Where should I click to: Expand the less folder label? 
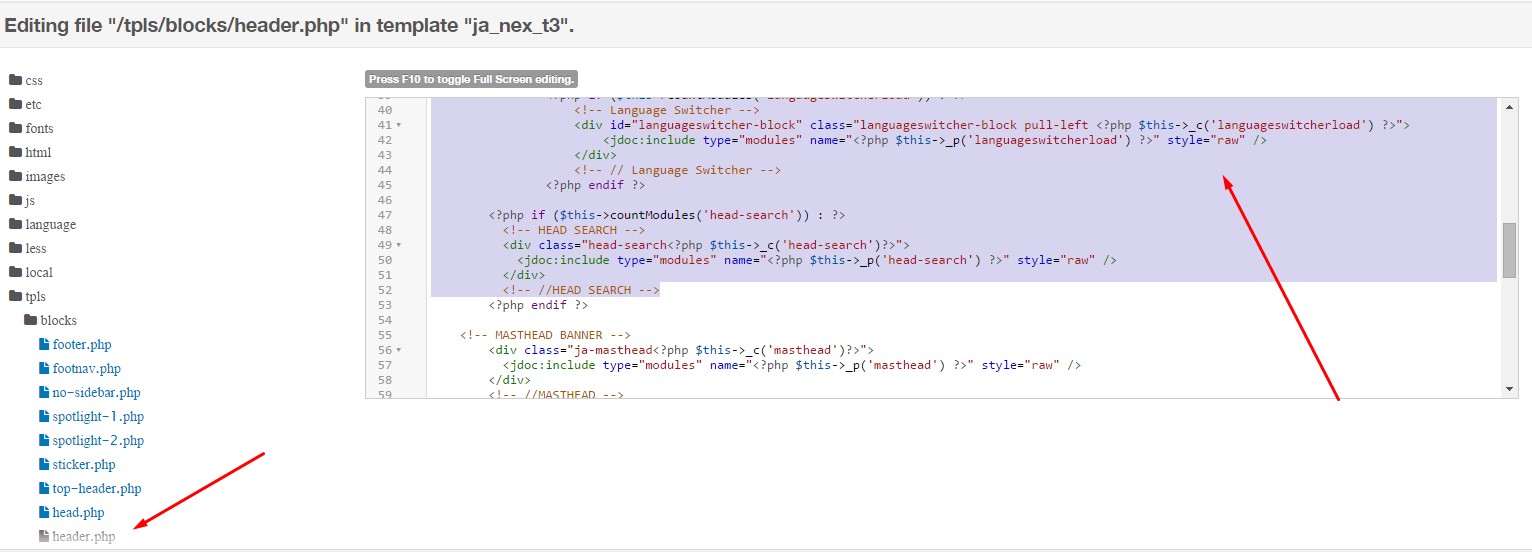[x=36, y=249]
